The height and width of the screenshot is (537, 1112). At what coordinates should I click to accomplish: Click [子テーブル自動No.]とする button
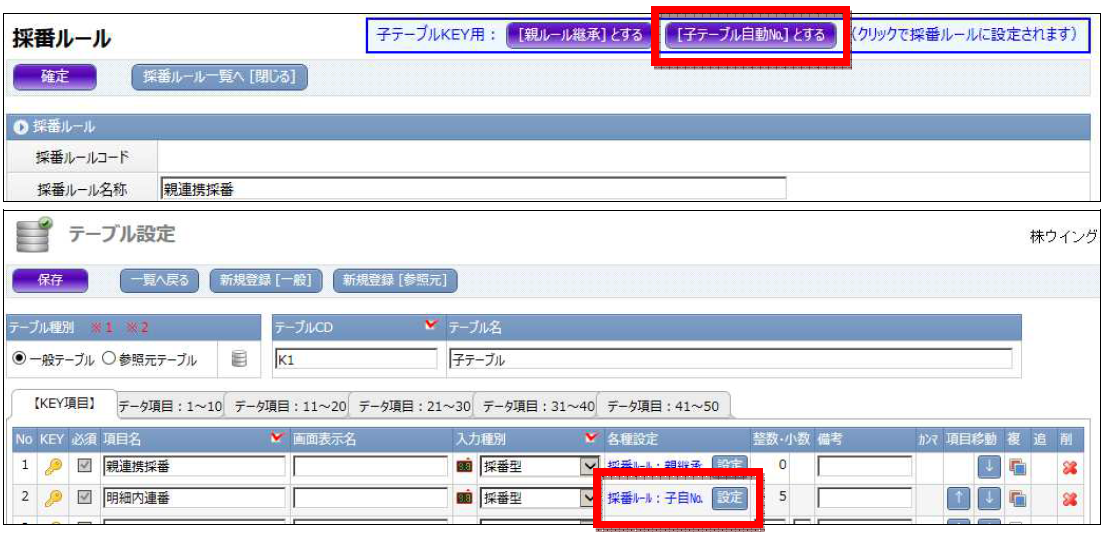(750, 35)
